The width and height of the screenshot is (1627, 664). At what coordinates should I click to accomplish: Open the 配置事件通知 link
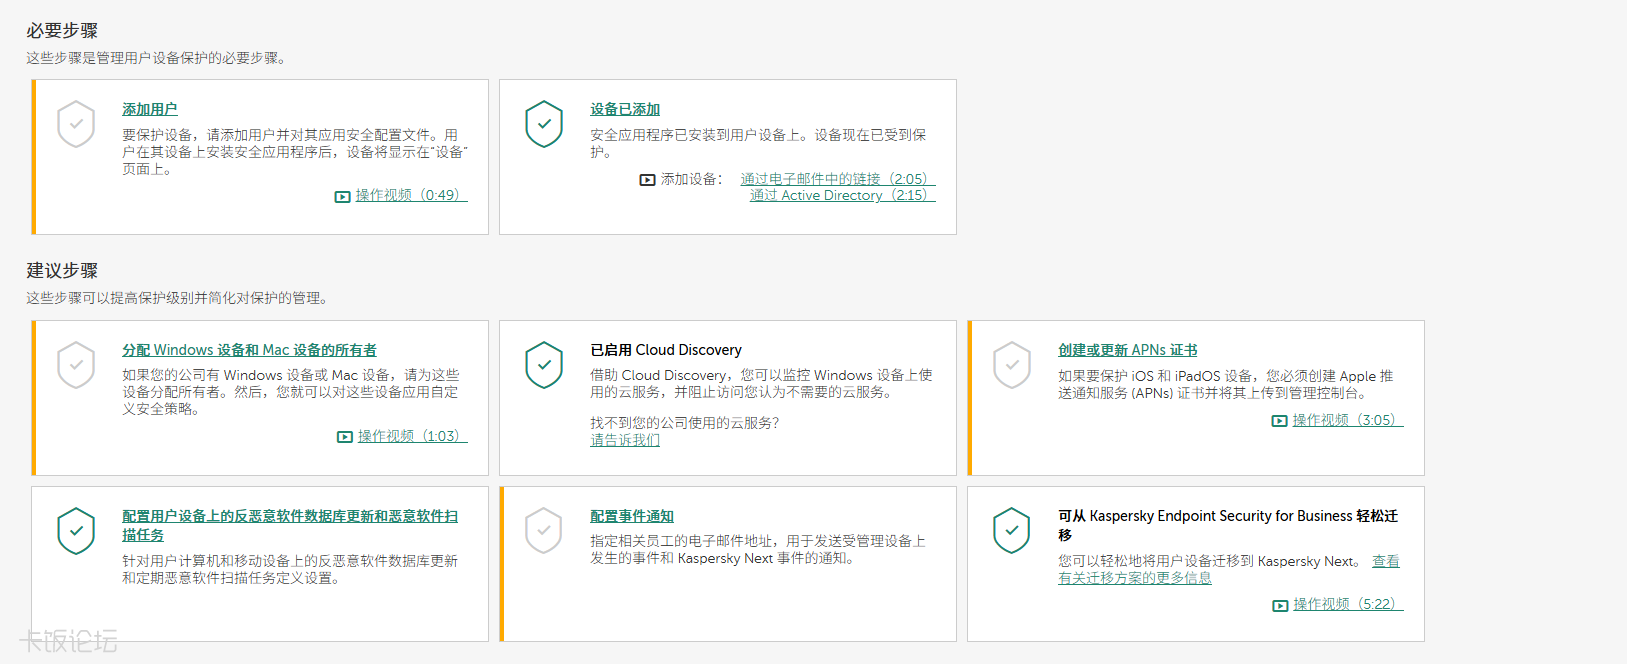(x=632, y=516)
